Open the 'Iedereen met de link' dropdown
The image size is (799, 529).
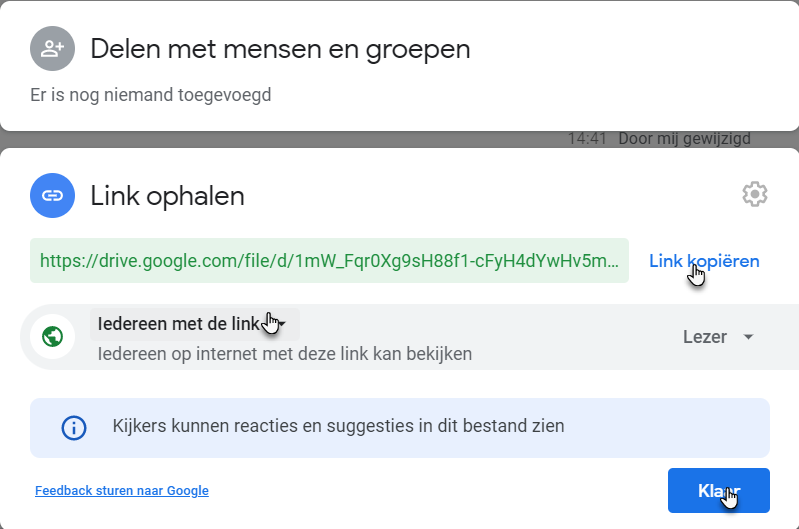(x=194, y=324)
